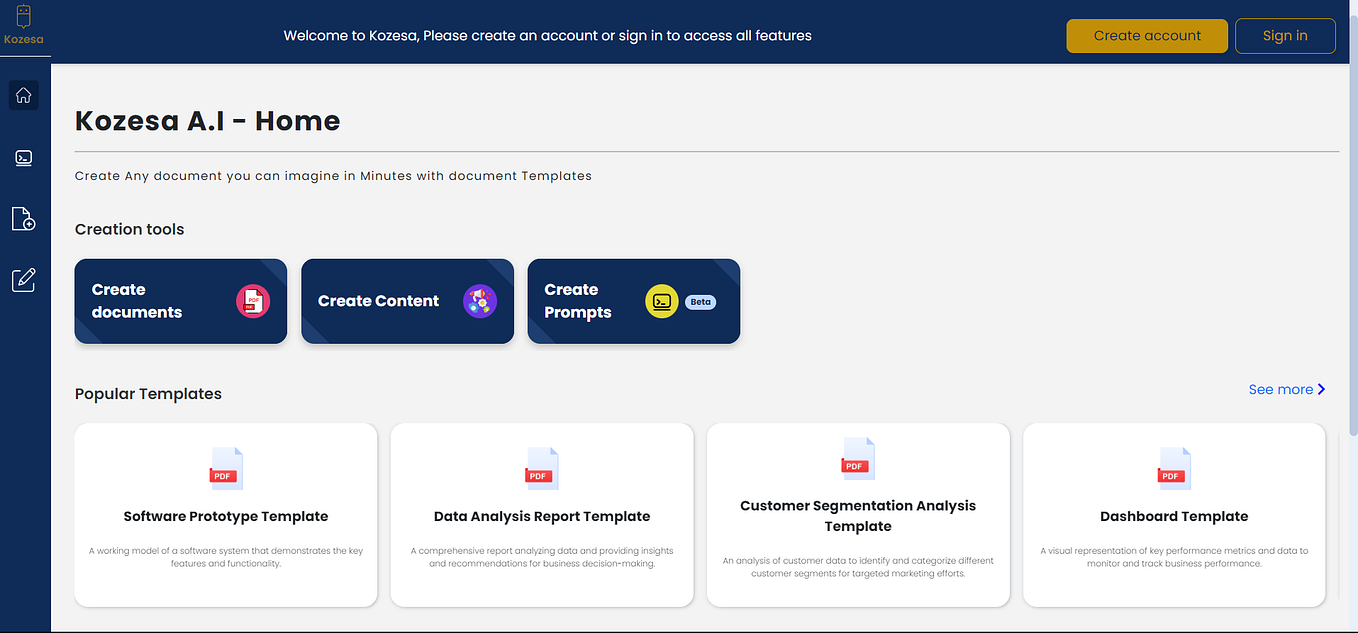The height and width of the screenshot is (633, 1358).
Task: Open the Home icon in the sidebar
Action: click(x=23, y=95)
